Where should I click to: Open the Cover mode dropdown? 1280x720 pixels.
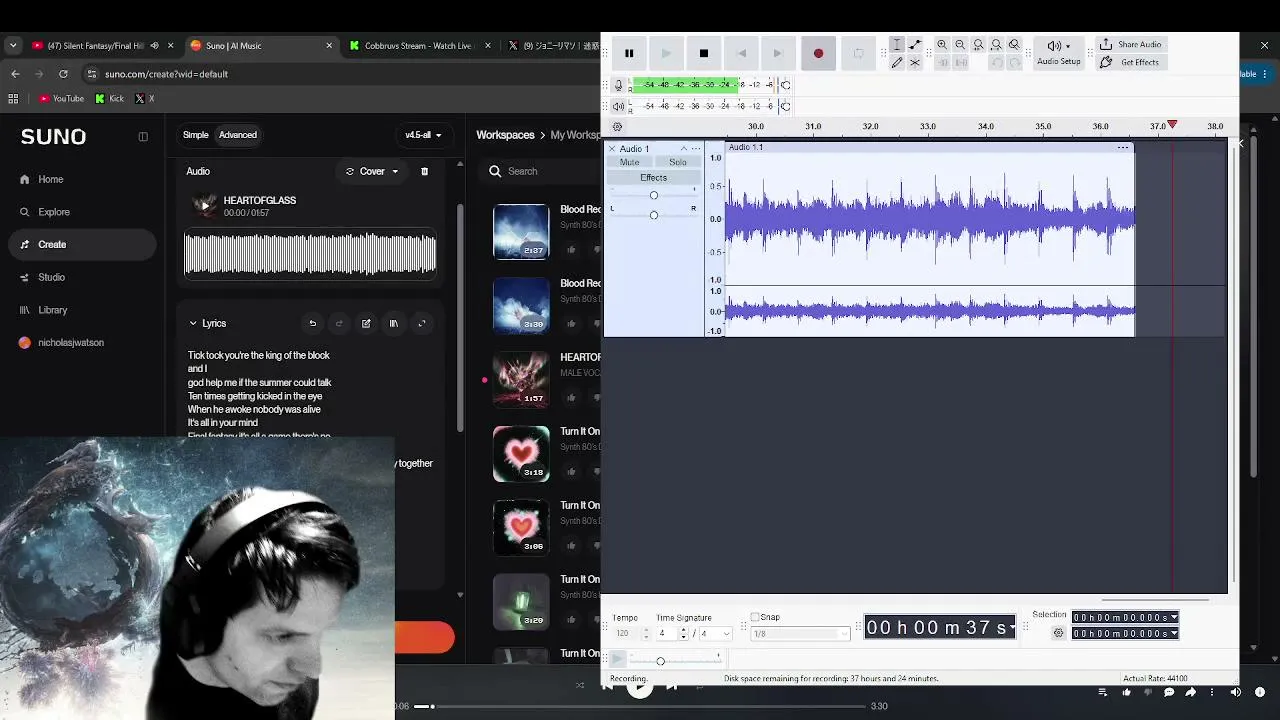[x=372, y=172]
